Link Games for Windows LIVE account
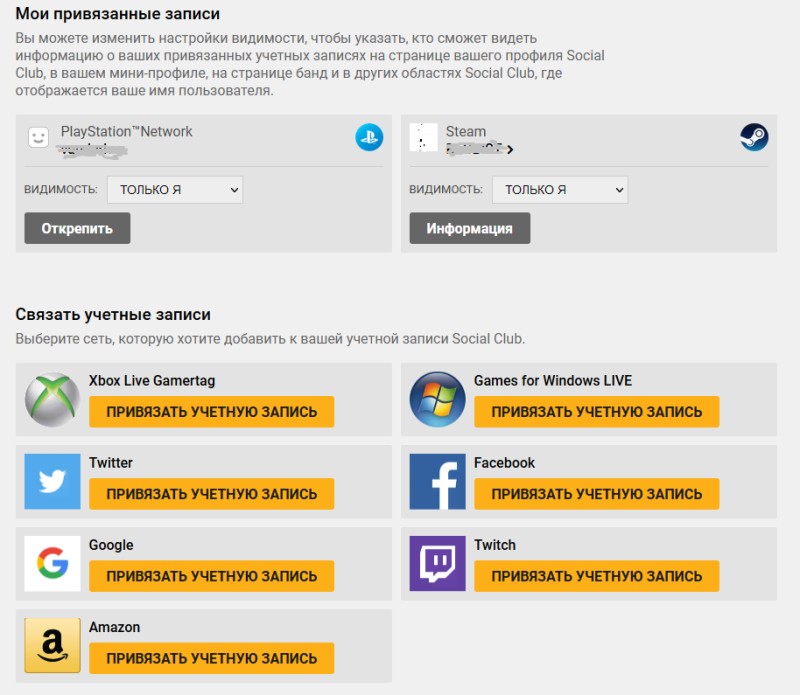This screenshot has height=695, width=800. coord(596,412)
